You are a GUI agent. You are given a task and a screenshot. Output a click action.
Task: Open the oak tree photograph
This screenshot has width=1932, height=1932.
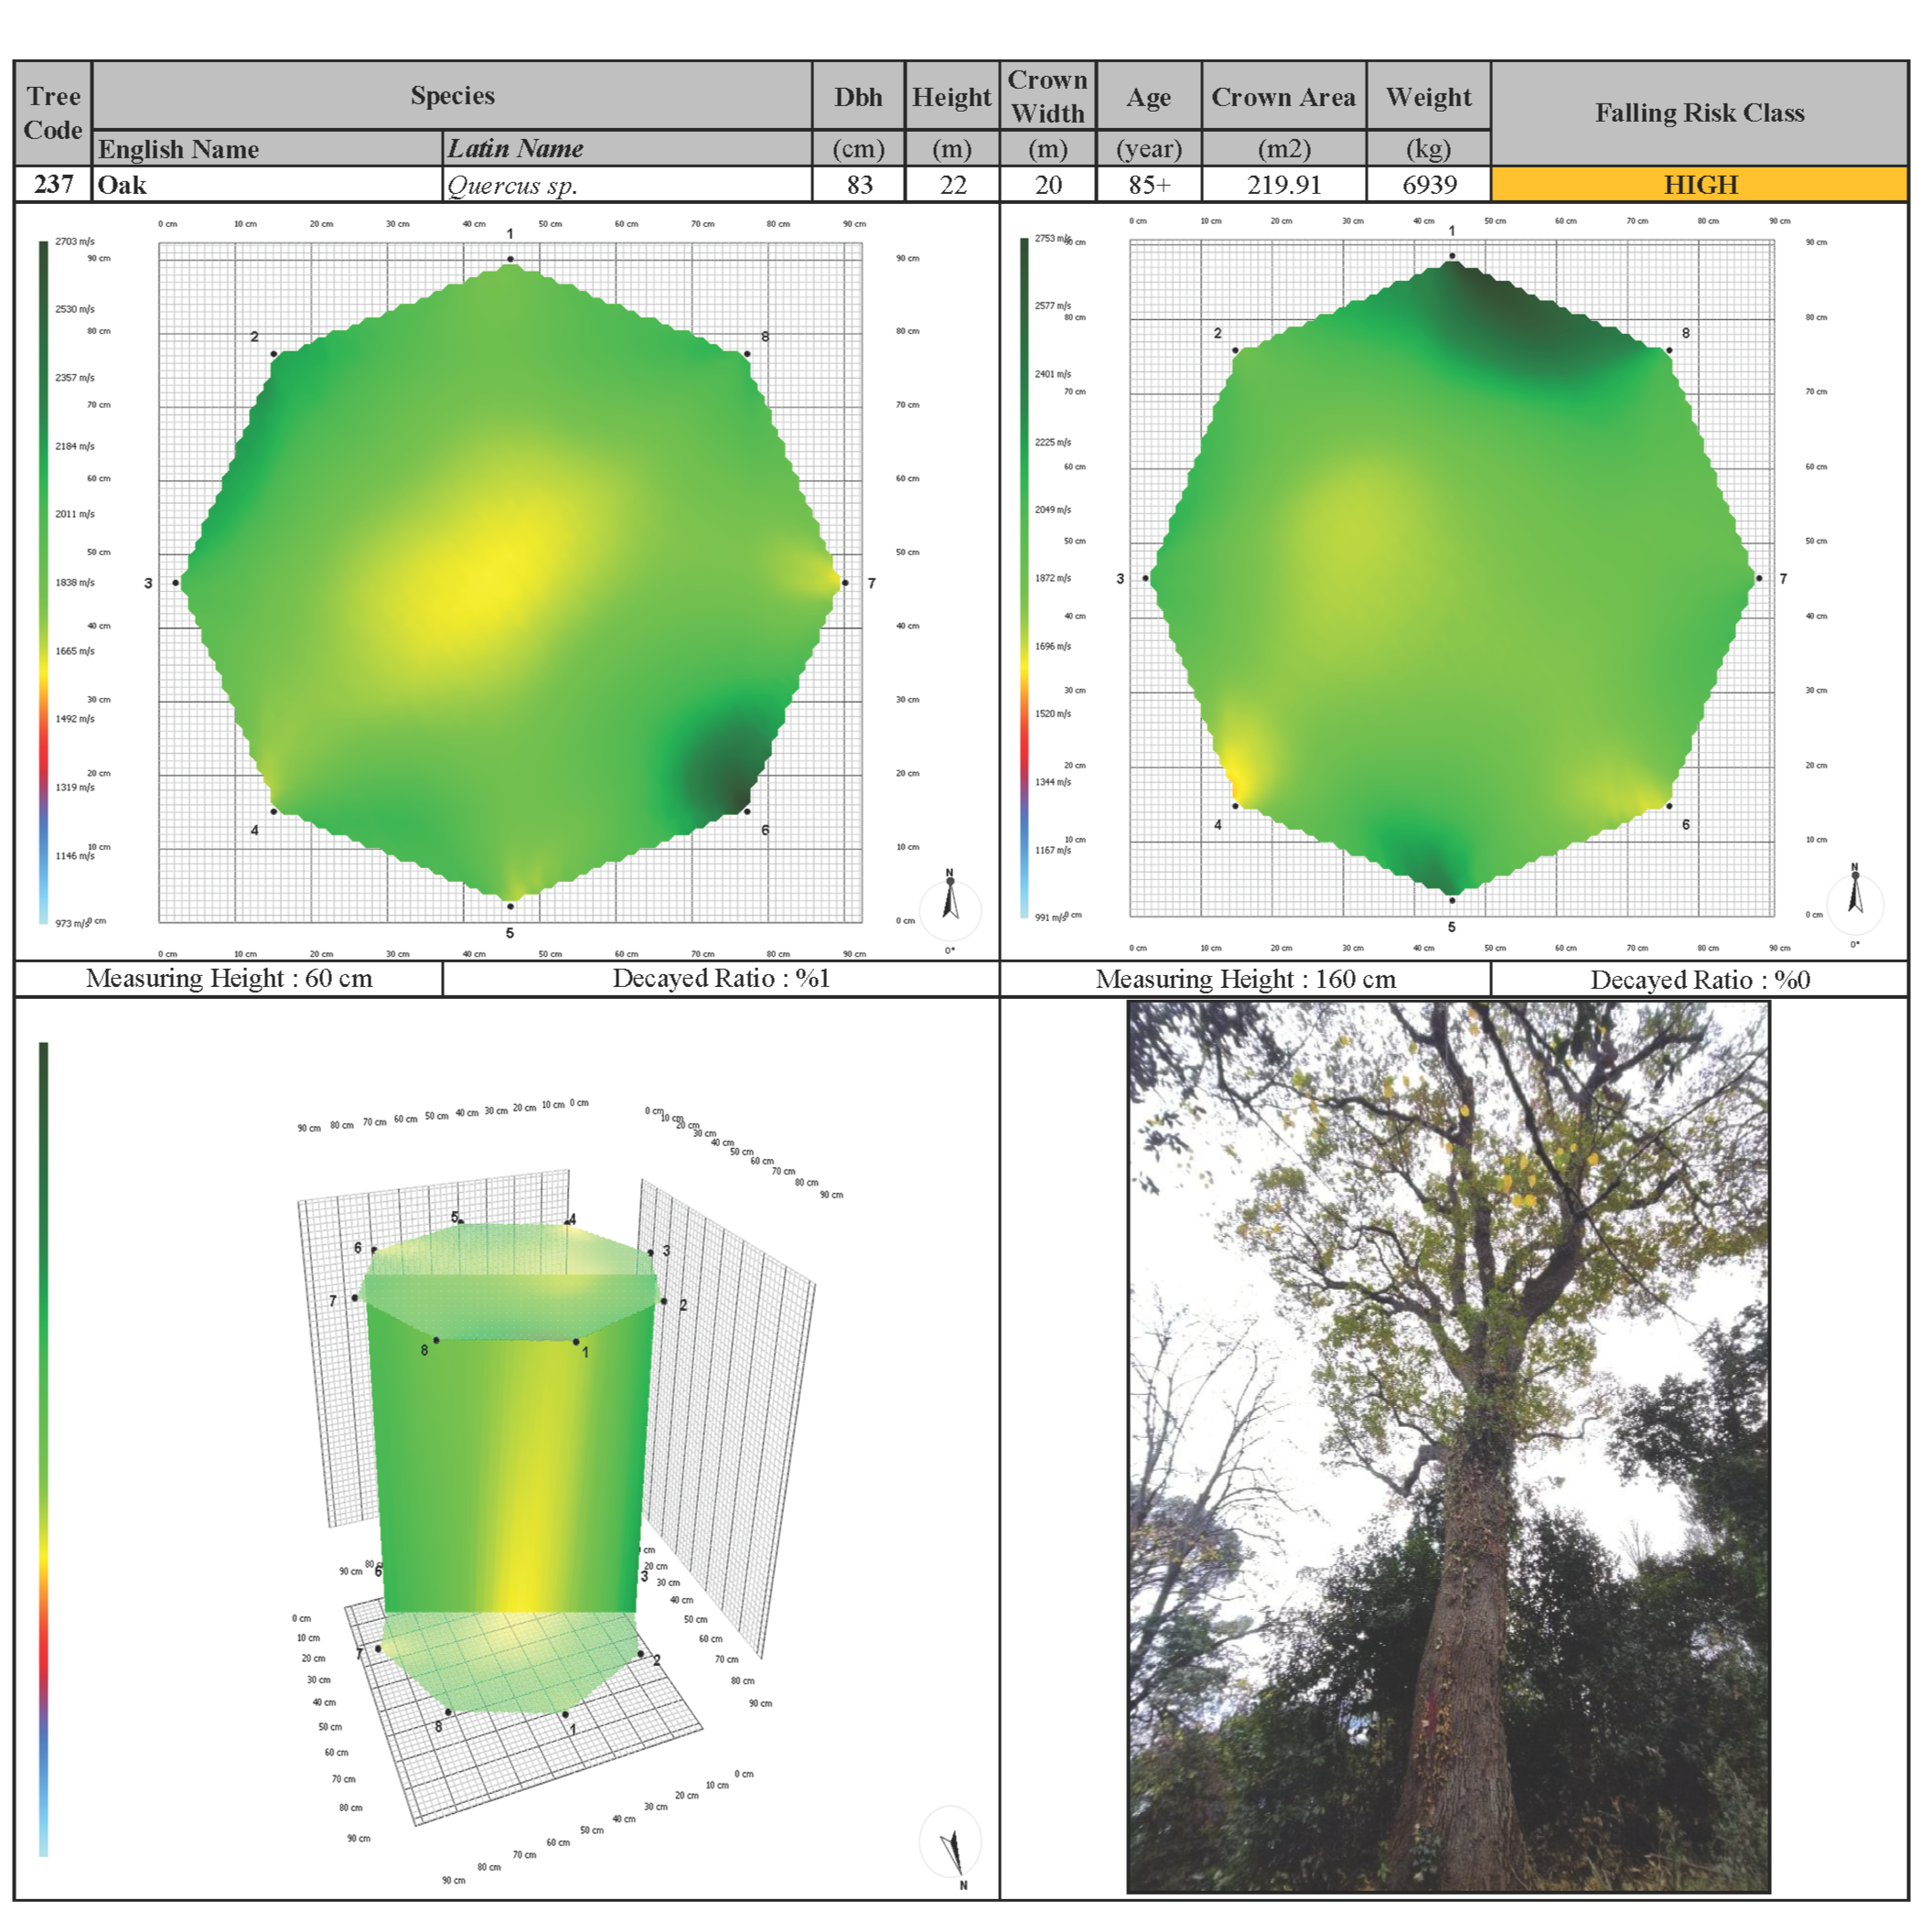point(1448,1448)
